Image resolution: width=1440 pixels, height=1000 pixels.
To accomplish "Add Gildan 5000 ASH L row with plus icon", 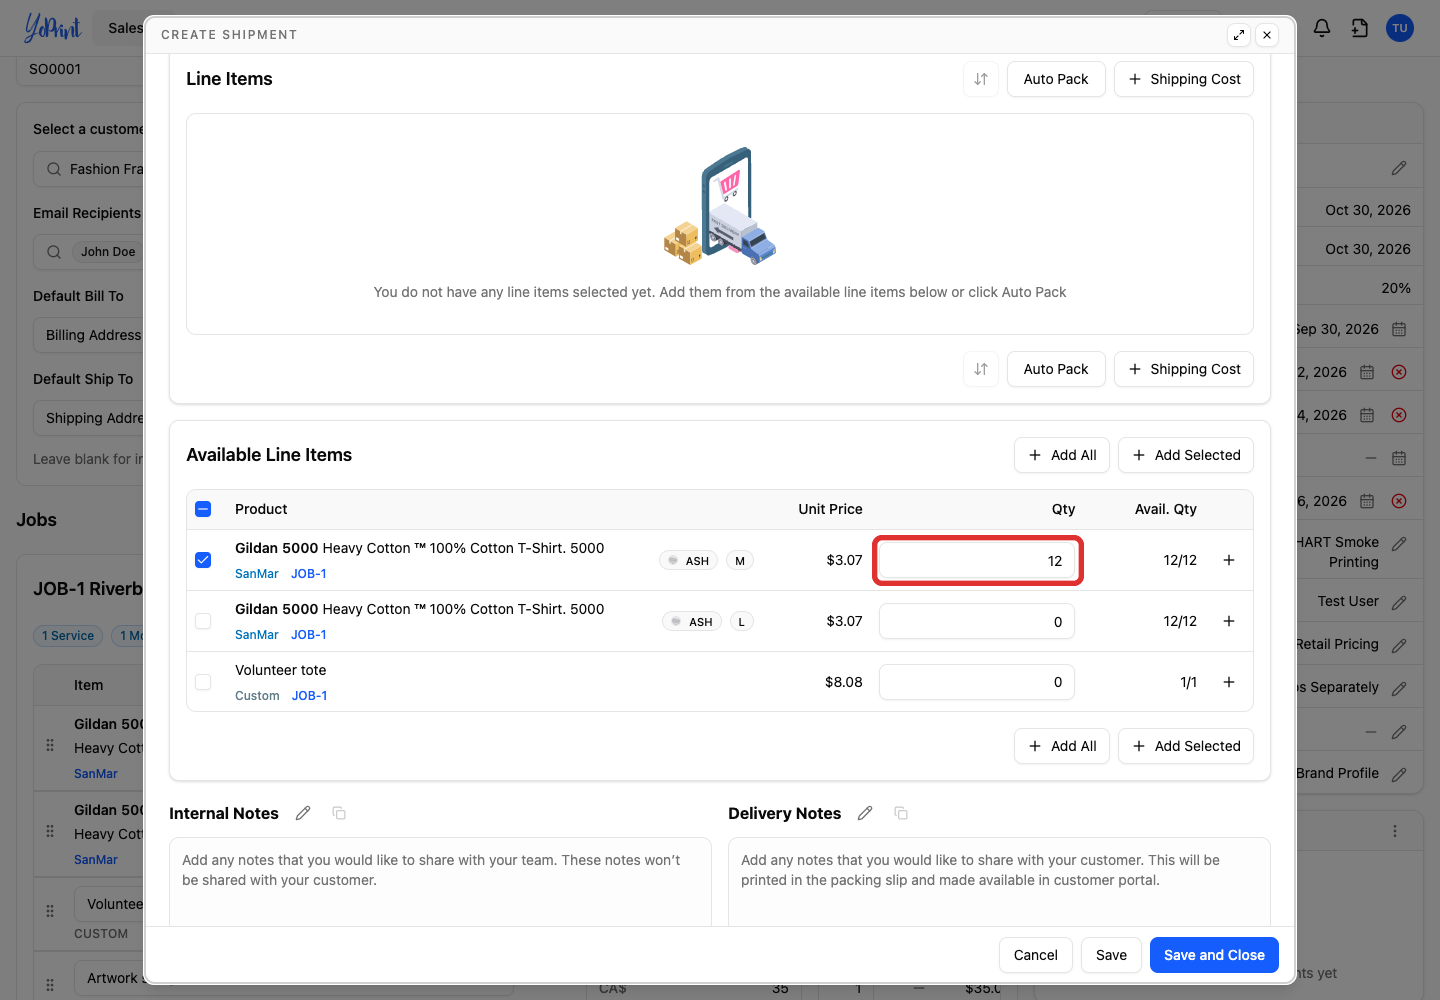I will point(1229,621).
